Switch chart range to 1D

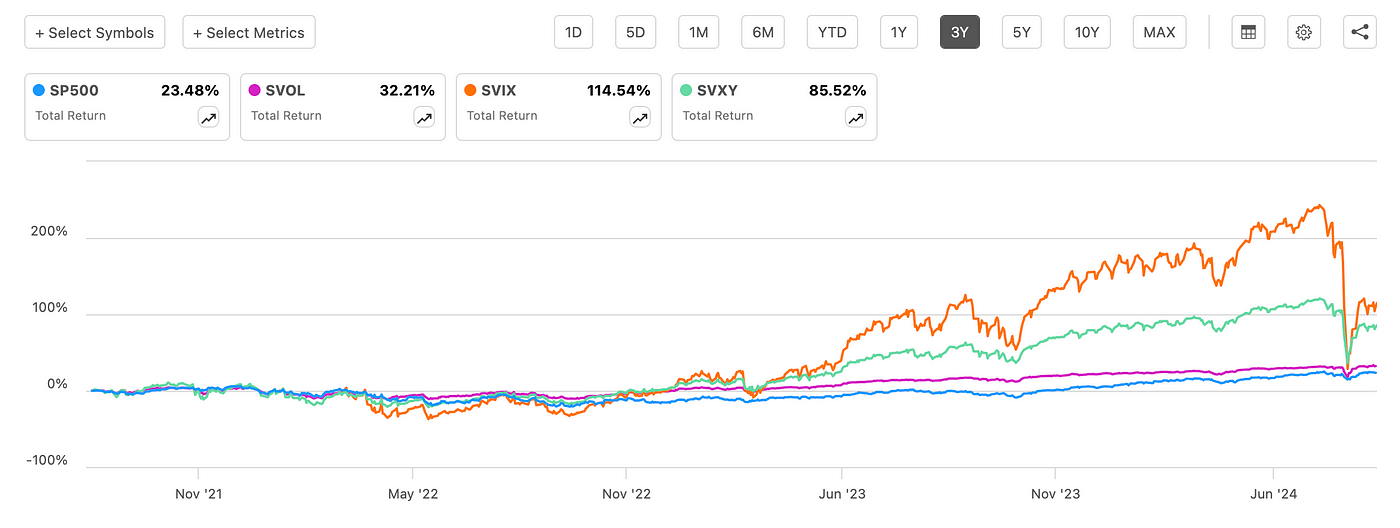tap(574, 32)
